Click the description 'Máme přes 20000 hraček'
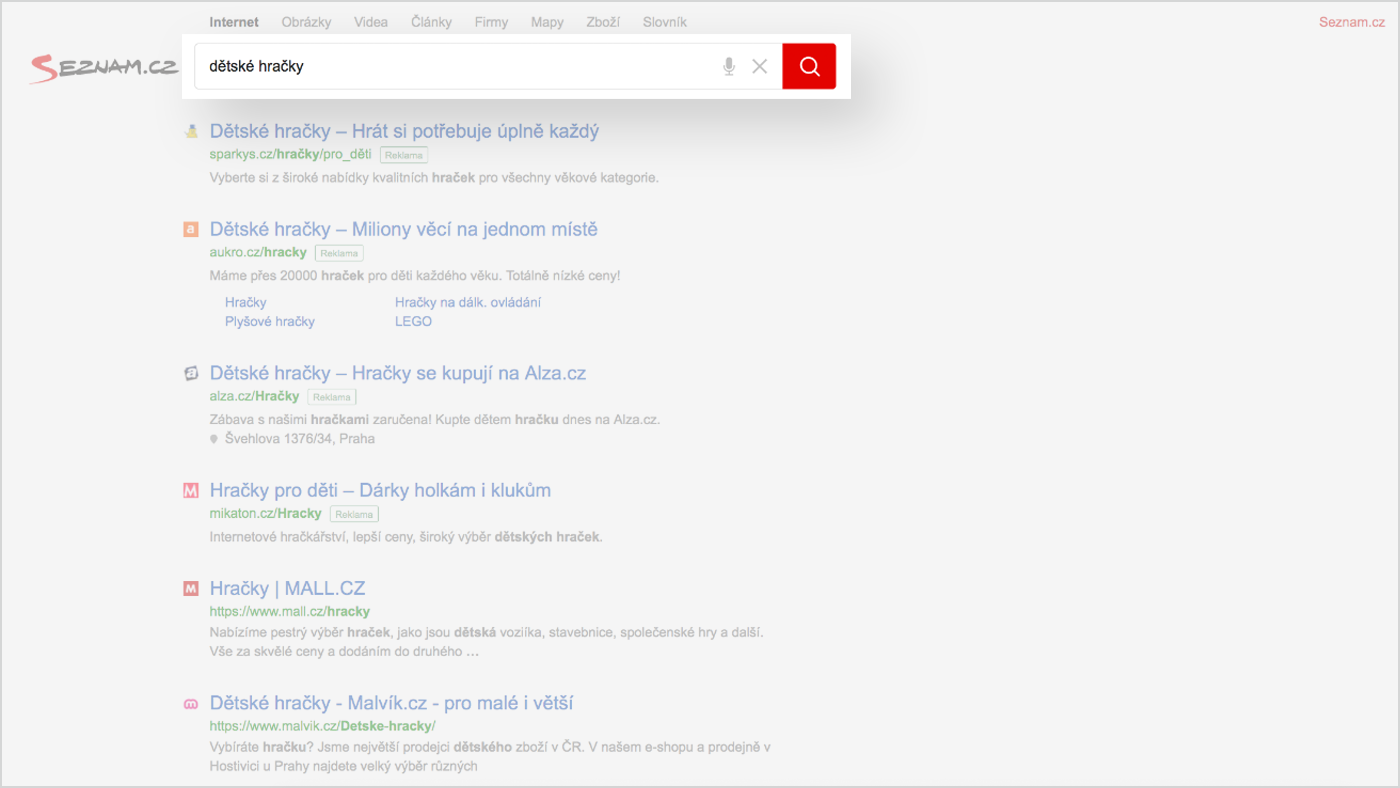This screenshot has width=1400, height=788. coord(415,275)
